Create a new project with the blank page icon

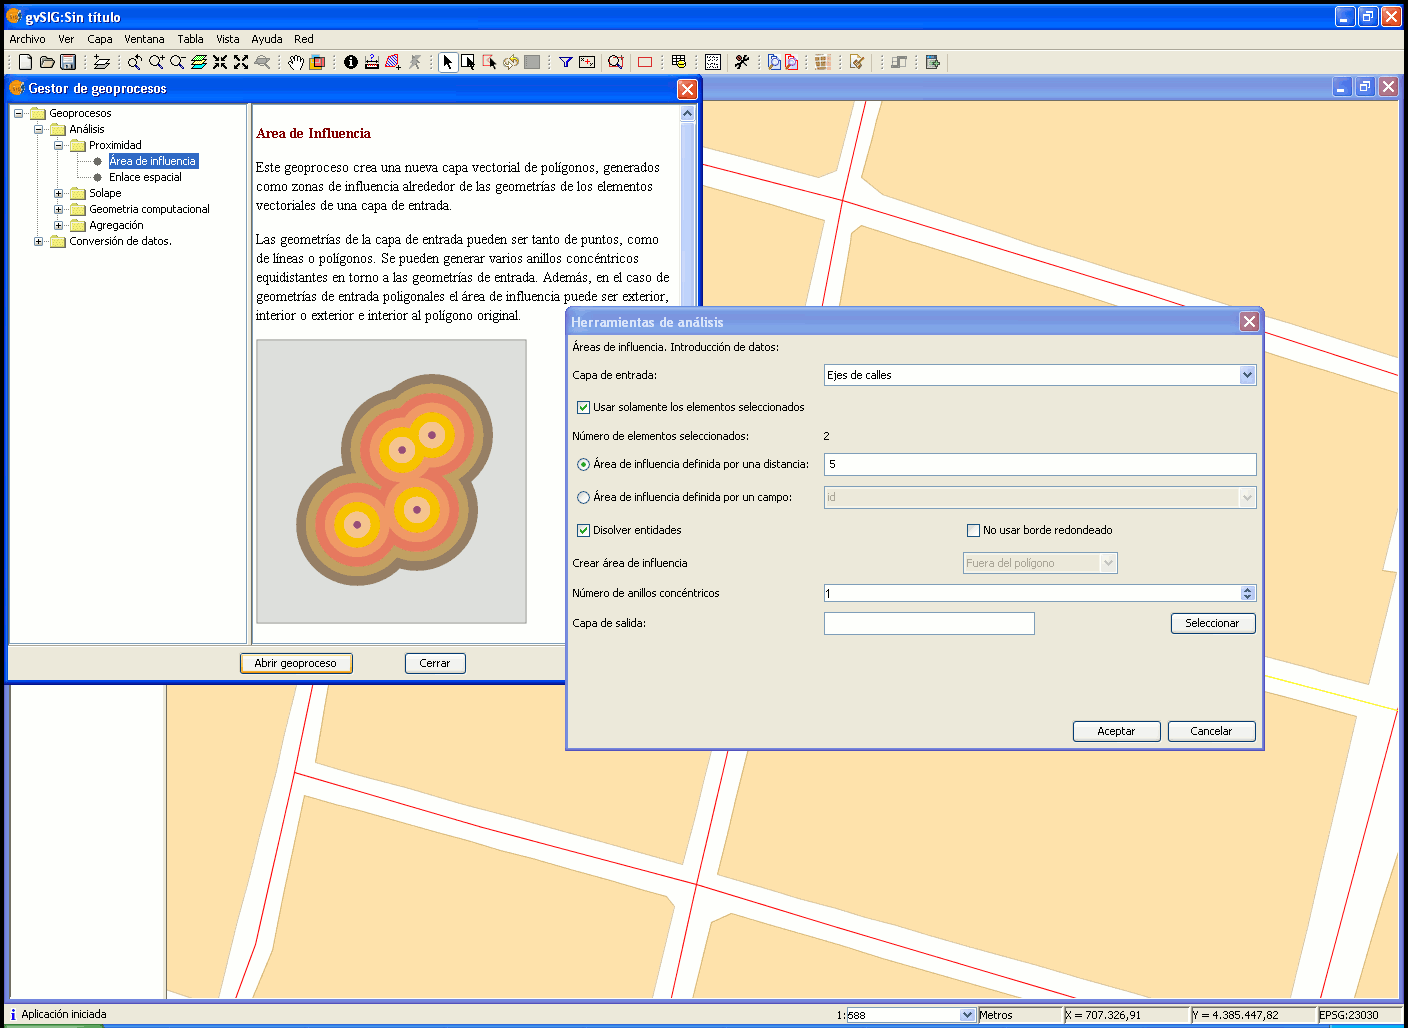pos(26,62)
